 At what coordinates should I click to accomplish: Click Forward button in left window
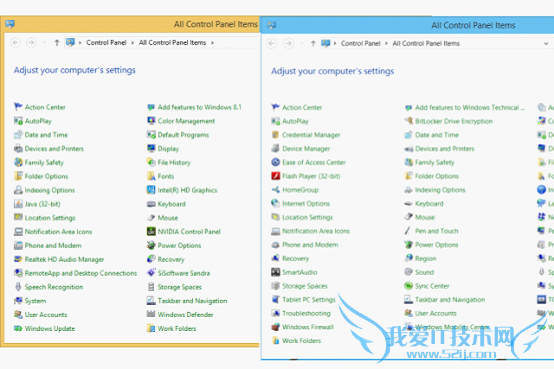pos(31,43)
